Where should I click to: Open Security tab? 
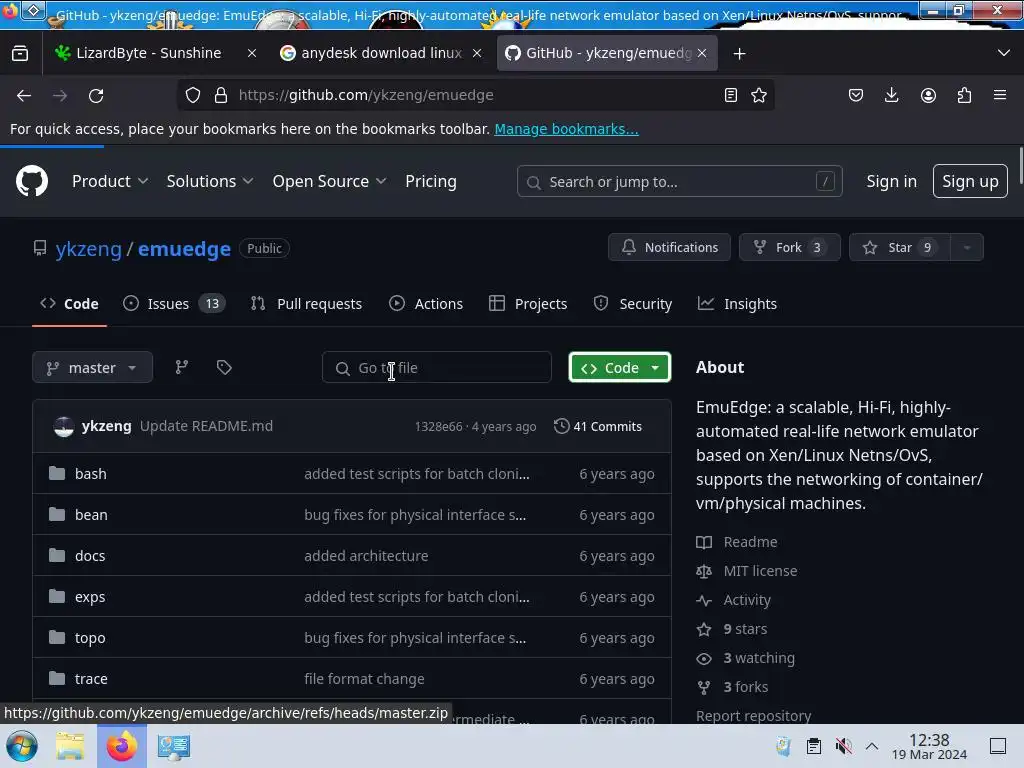coord(632,304)
